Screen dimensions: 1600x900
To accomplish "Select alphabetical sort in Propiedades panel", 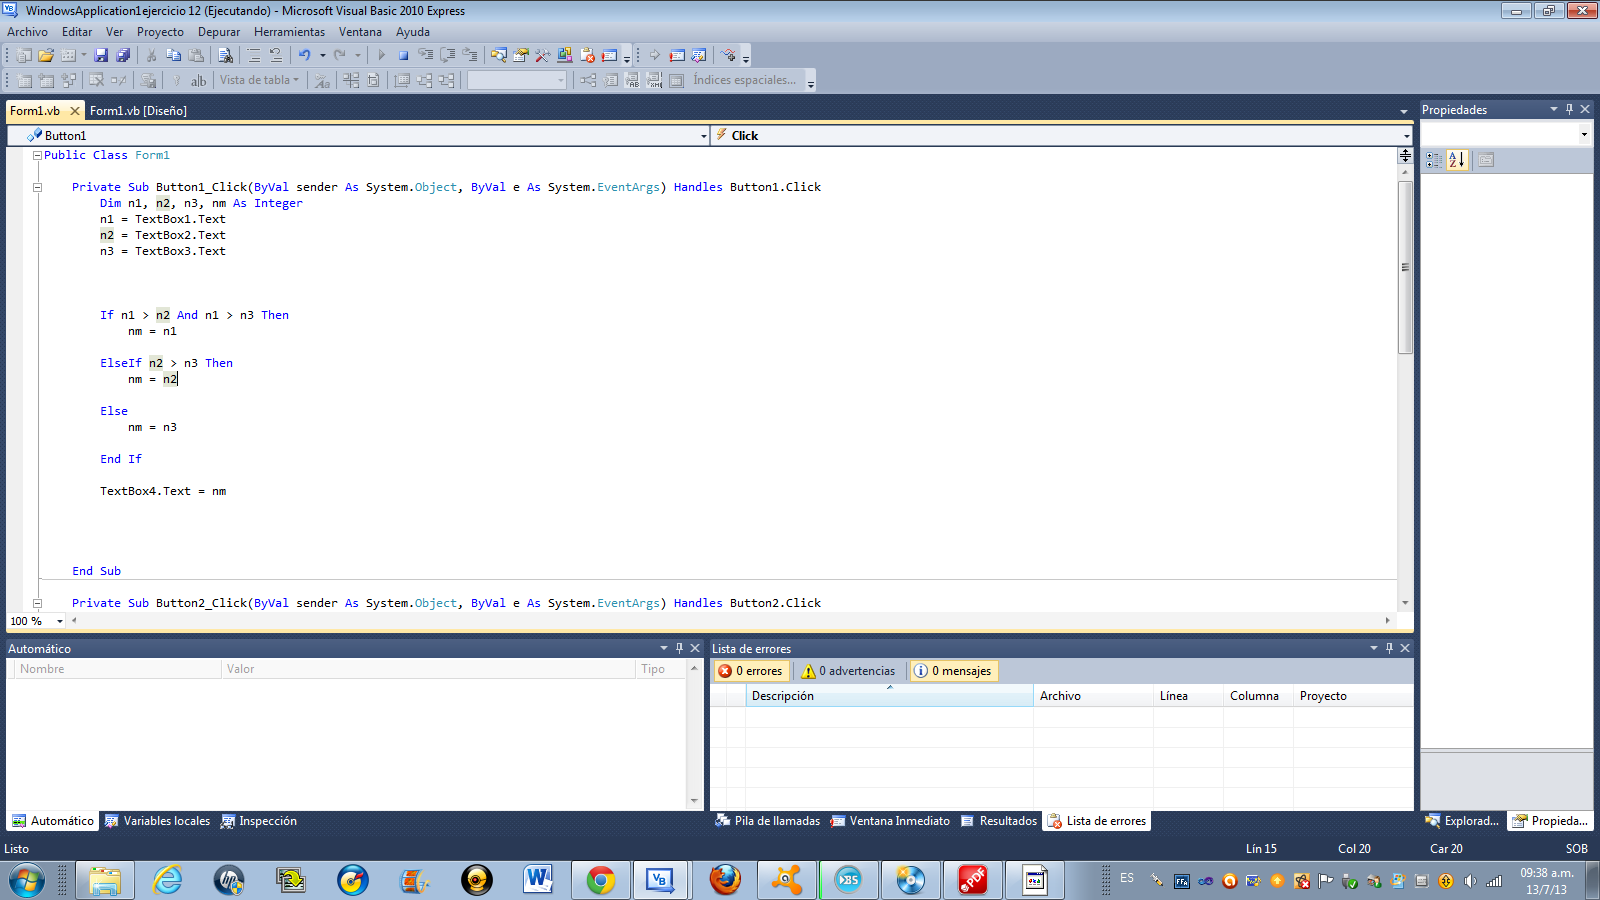I will 1457,159.
